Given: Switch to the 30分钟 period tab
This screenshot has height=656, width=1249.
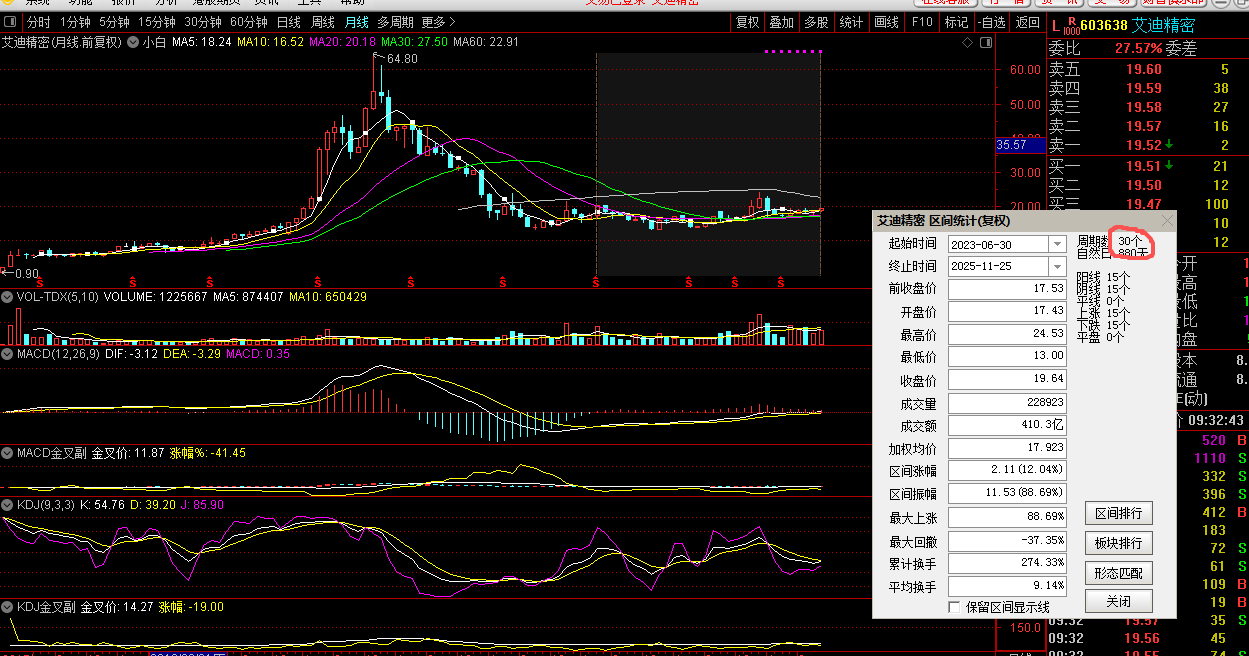Looking at the screenshot, I should click(203, 22).
